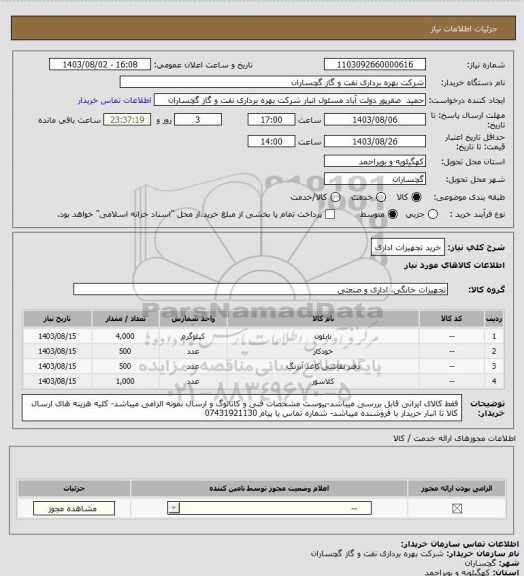Click the ردیف column header
The image size is (524, 576).
click(x=494, y=318)
